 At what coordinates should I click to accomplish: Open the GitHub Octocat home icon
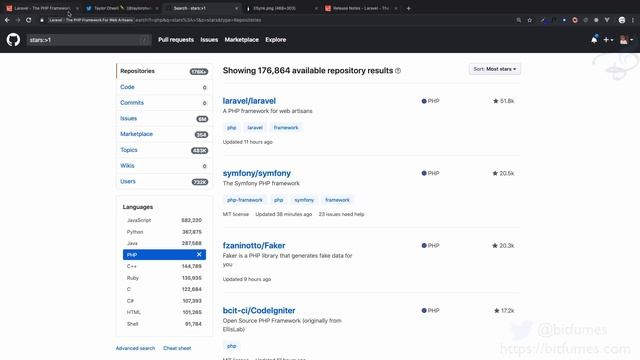[x=13, y=40]
